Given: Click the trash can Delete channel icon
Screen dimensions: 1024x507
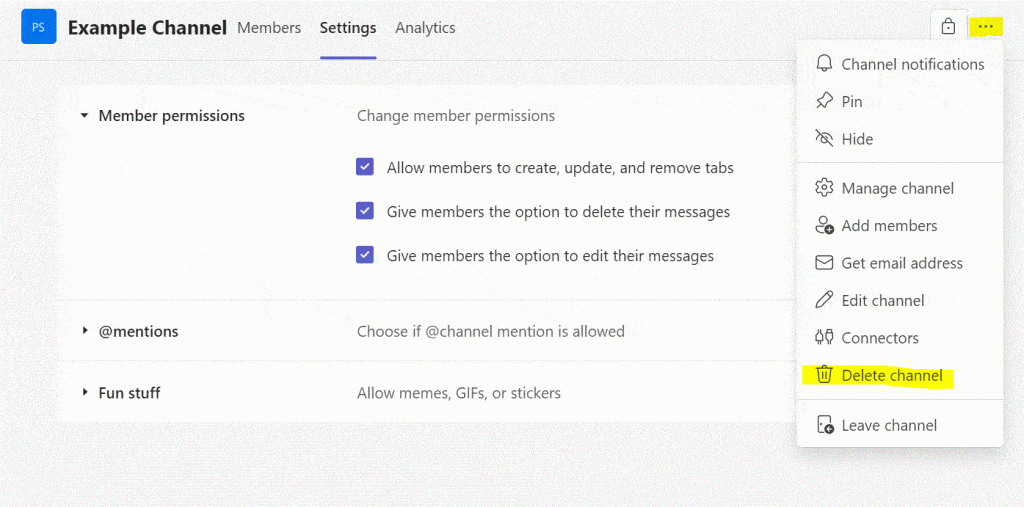Looking at the screenshot, I should [x=825, y=375].
